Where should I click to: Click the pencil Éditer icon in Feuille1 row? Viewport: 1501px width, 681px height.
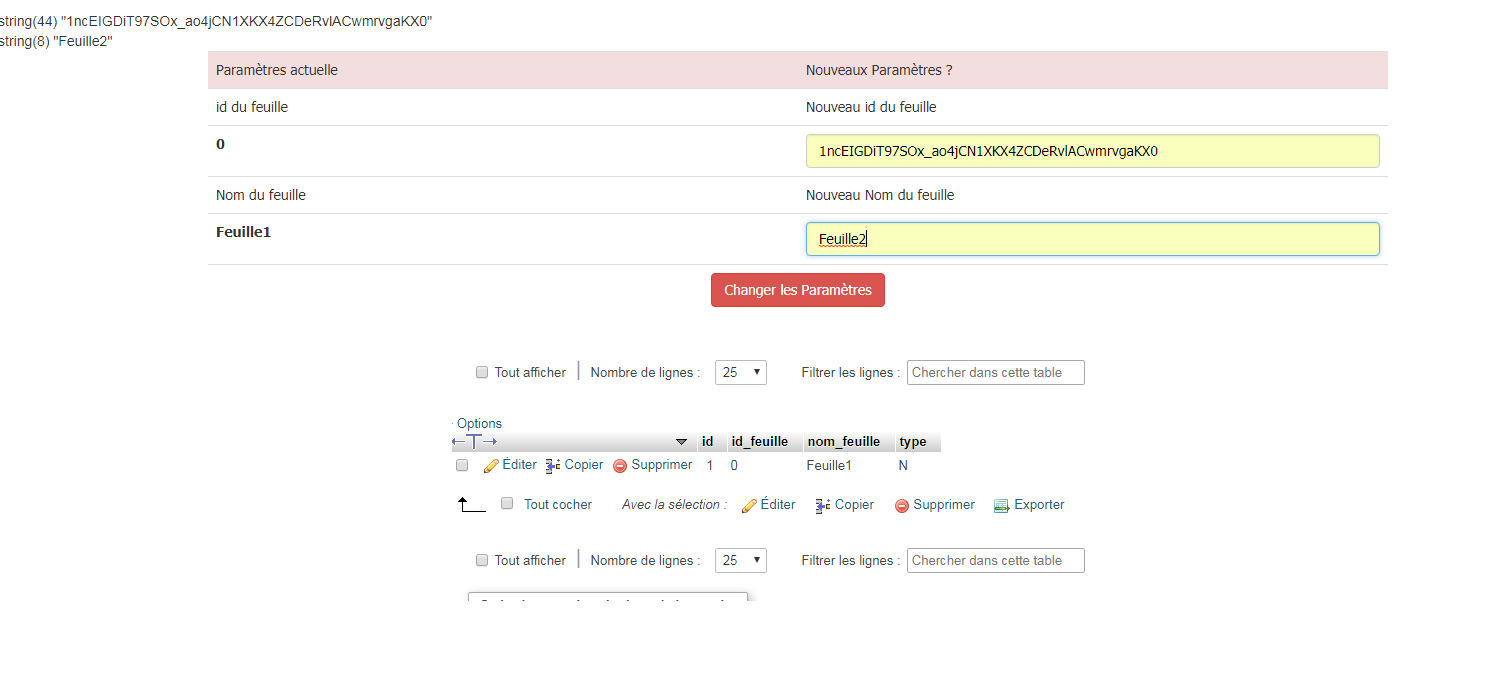click(x=491, y=466)
